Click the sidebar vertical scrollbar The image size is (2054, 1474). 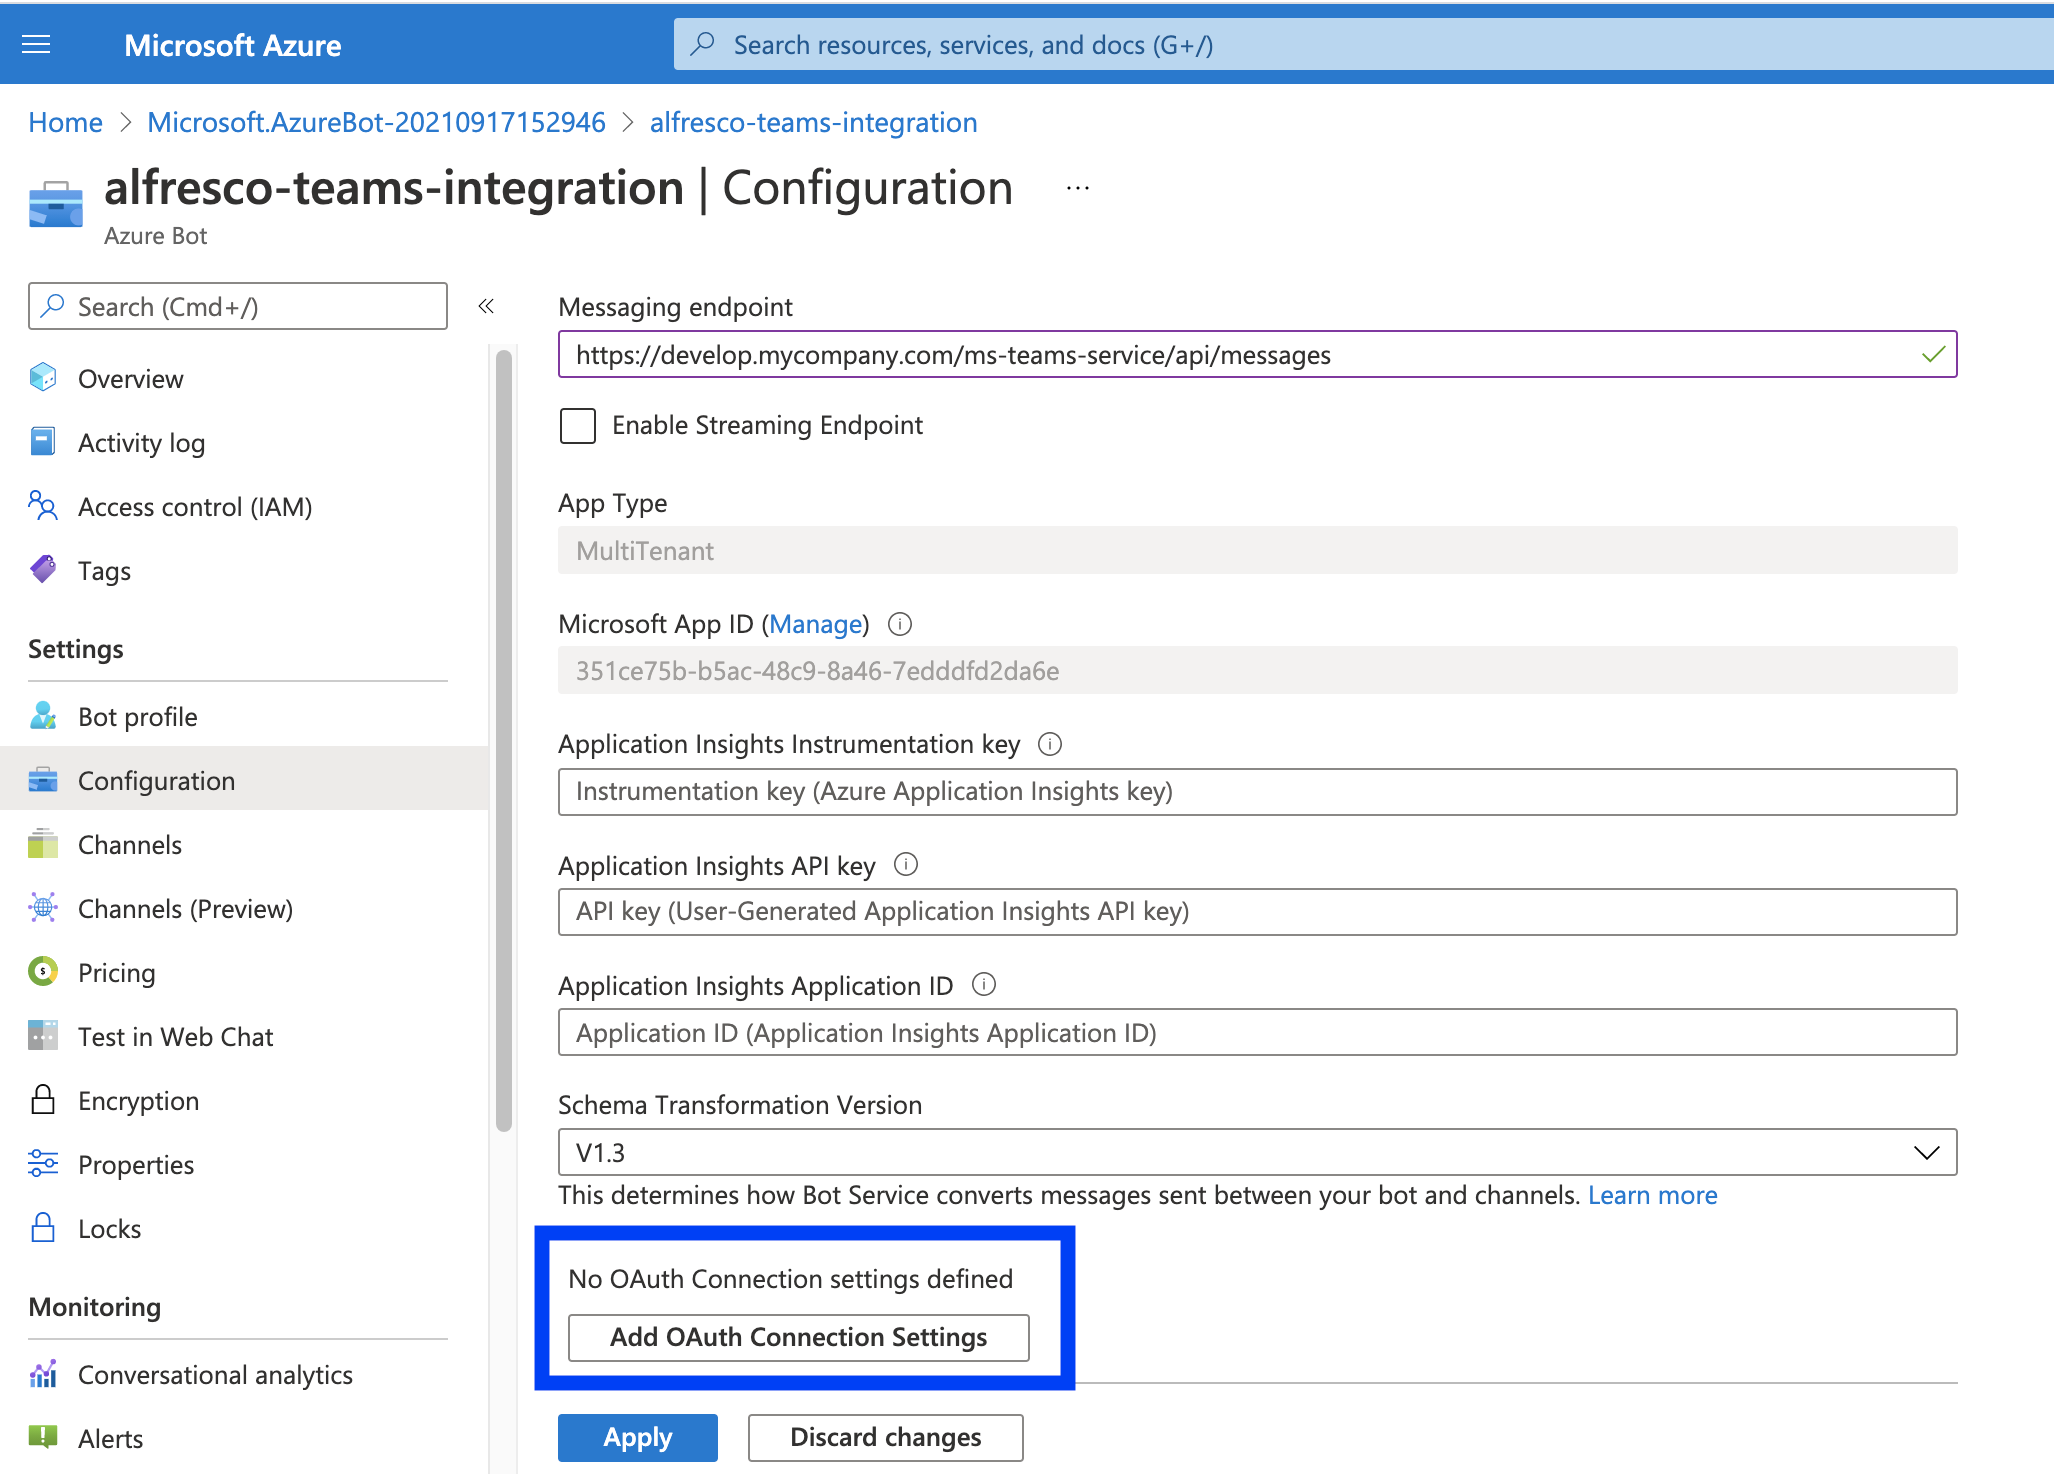click(x=504, y=740)
